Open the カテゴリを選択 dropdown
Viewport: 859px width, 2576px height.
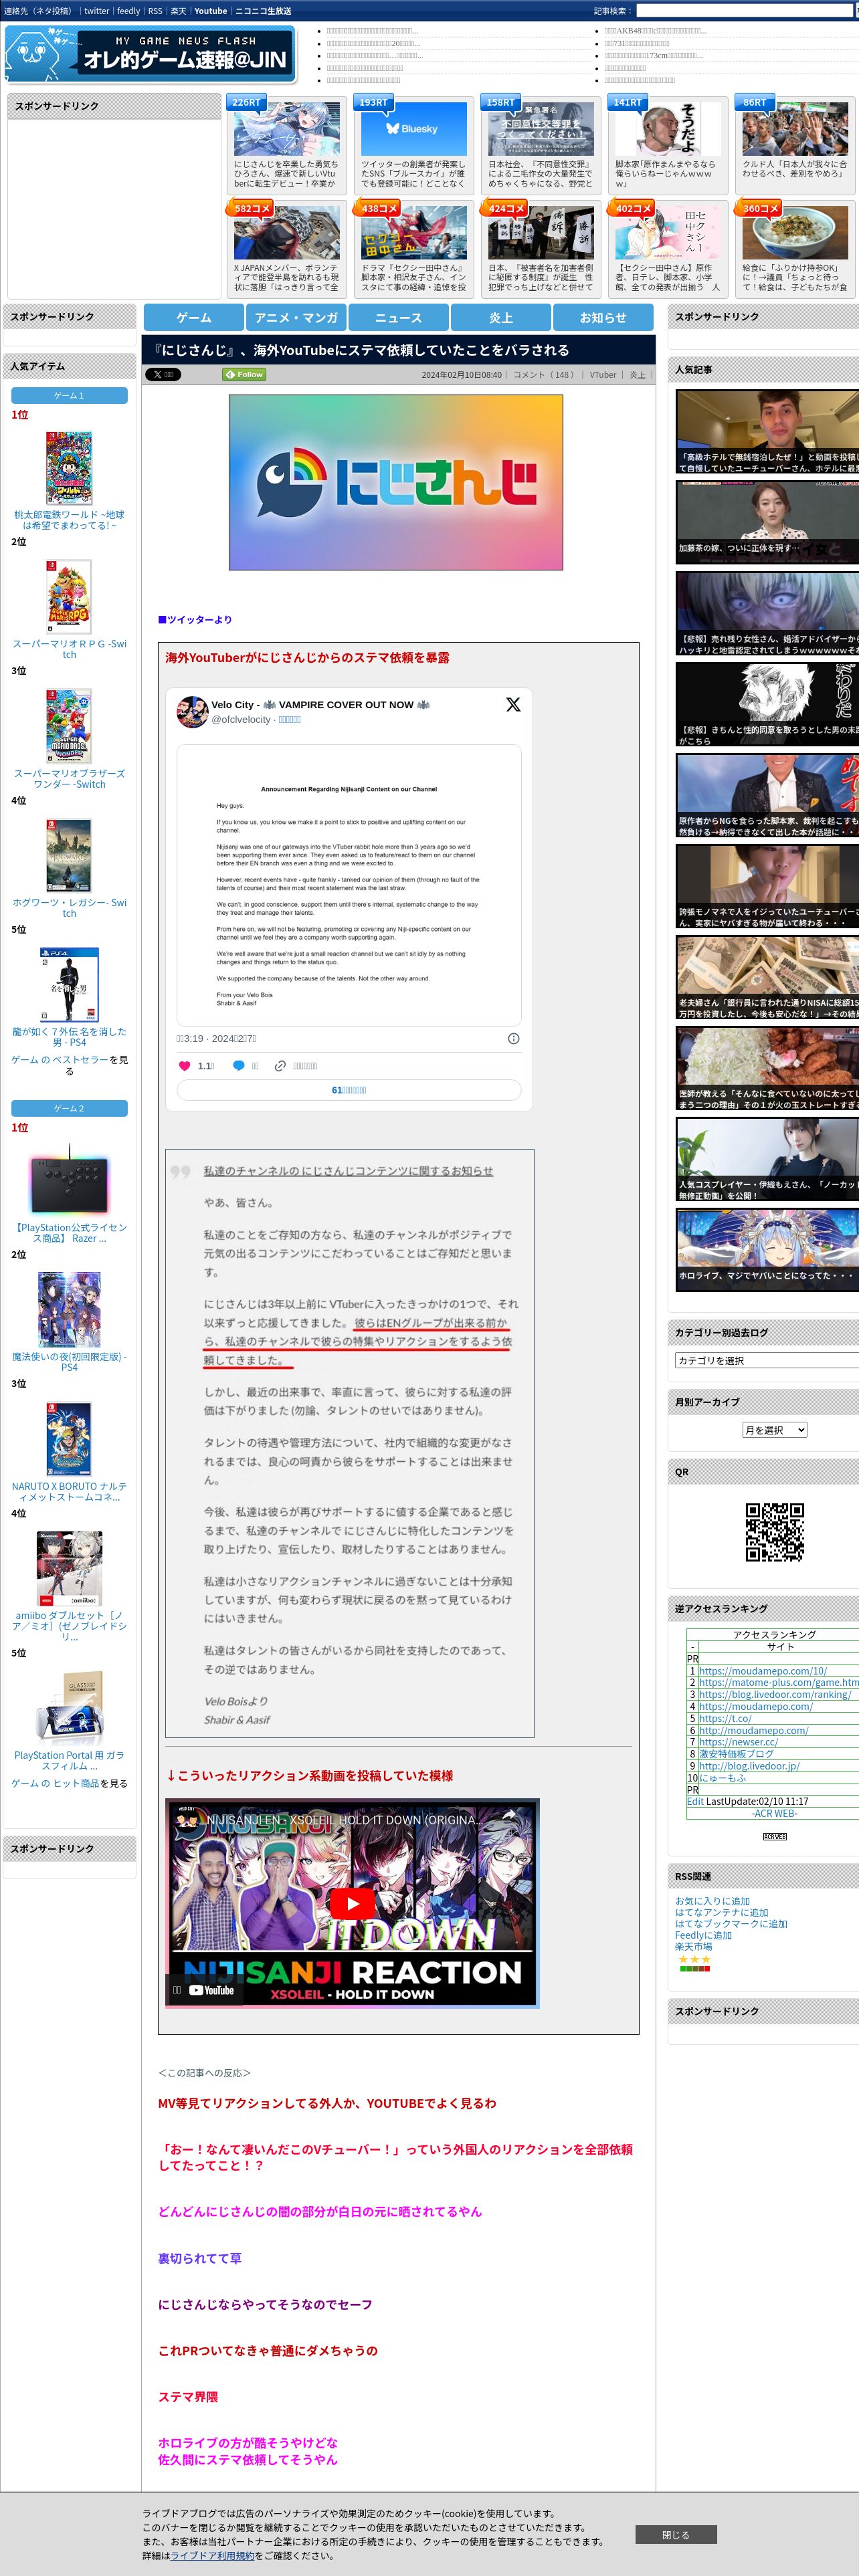pyautogui.click(x=767, y=1360)
